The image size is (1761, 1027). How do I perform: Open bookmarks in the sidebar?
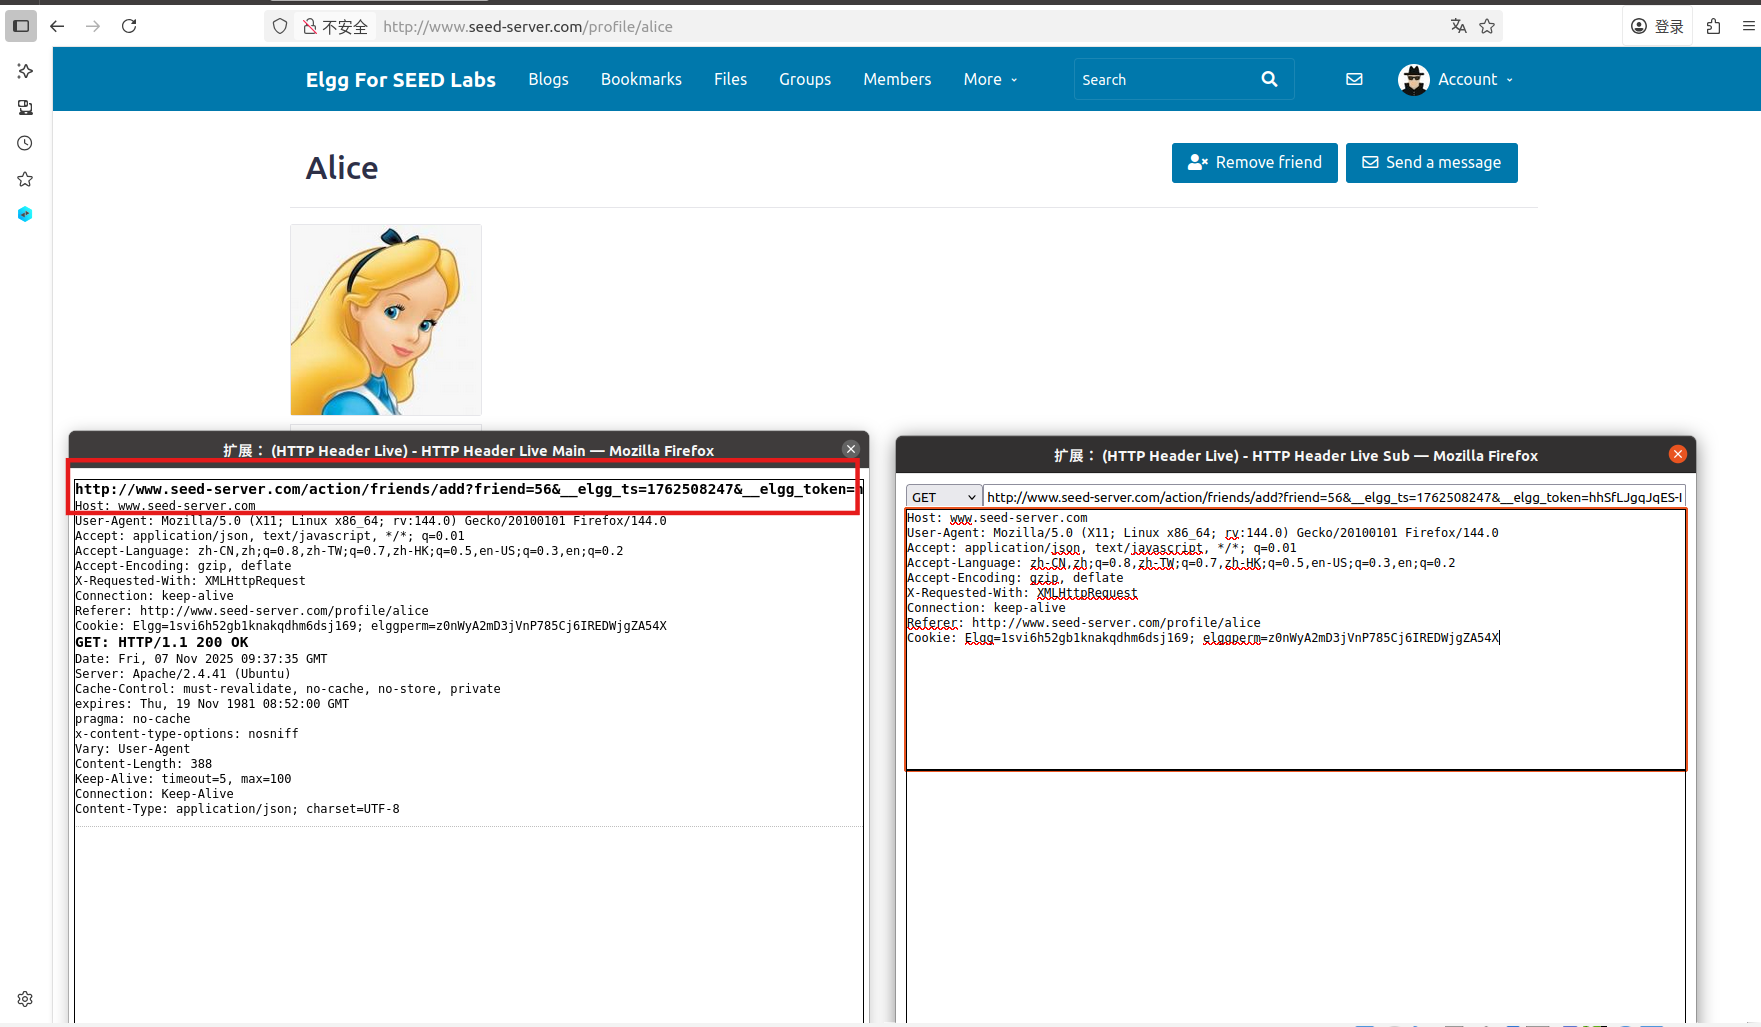pyautogui.click(x=25, y=179)
